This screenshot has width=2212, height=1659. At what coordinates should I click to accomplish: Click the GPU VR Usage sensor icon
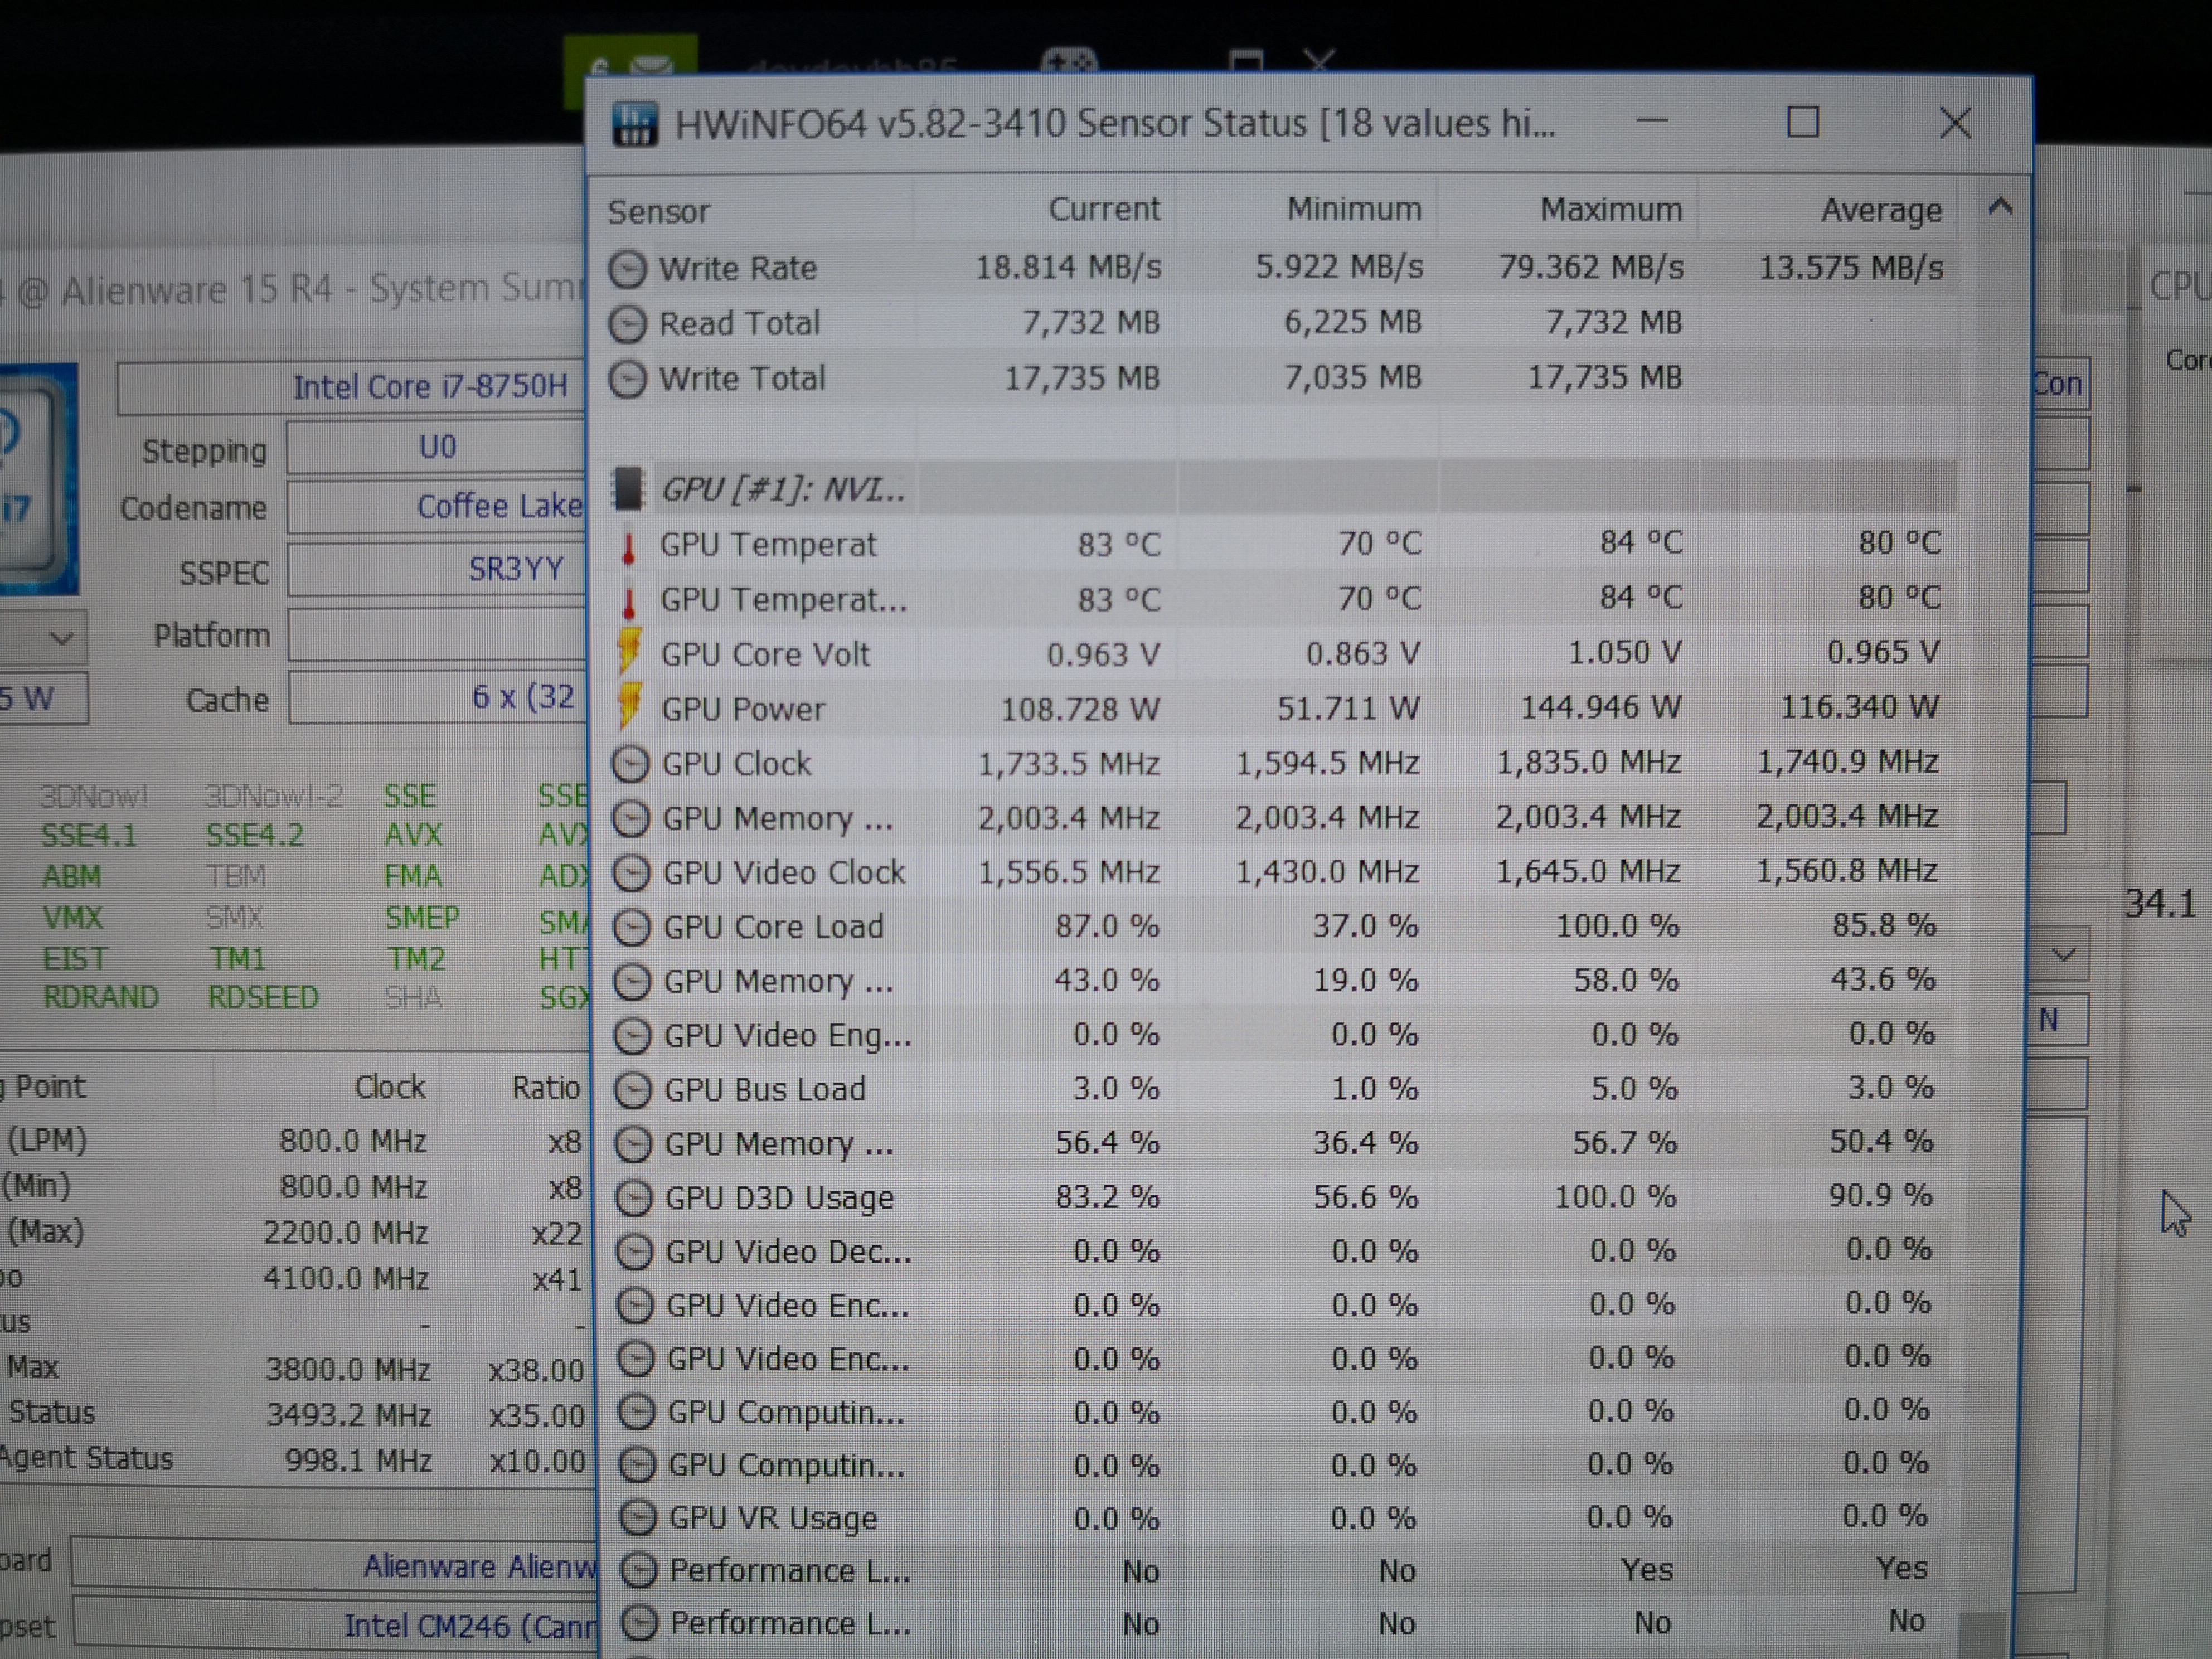coord(638,1518)
